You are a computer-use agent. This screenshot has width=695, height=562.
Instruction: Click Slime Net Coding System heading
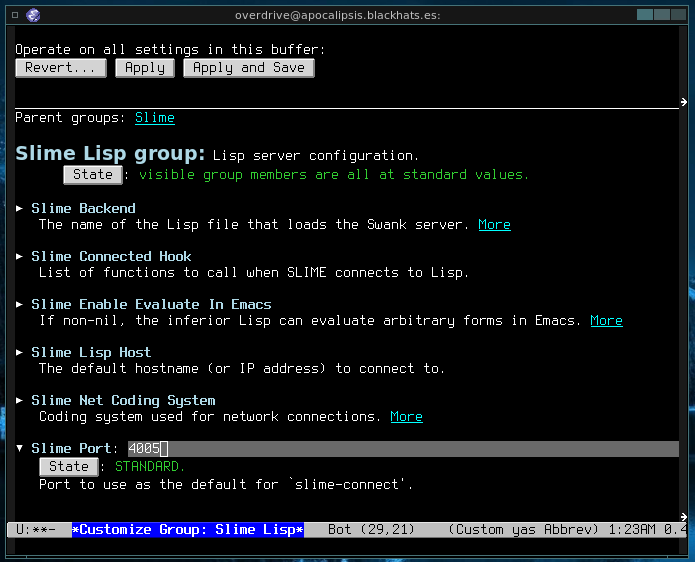(x=123, y=400)
